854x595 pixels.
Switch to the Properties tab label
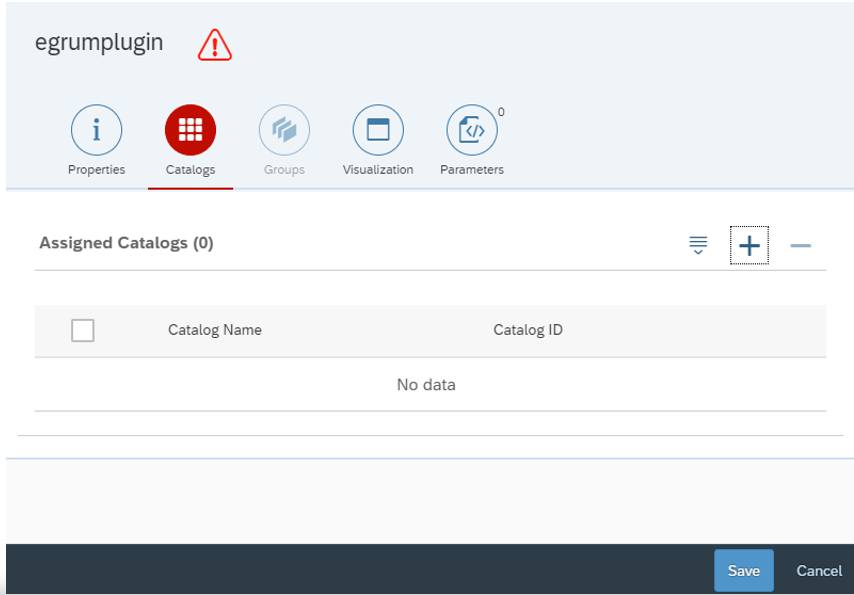tap(96, 169)
